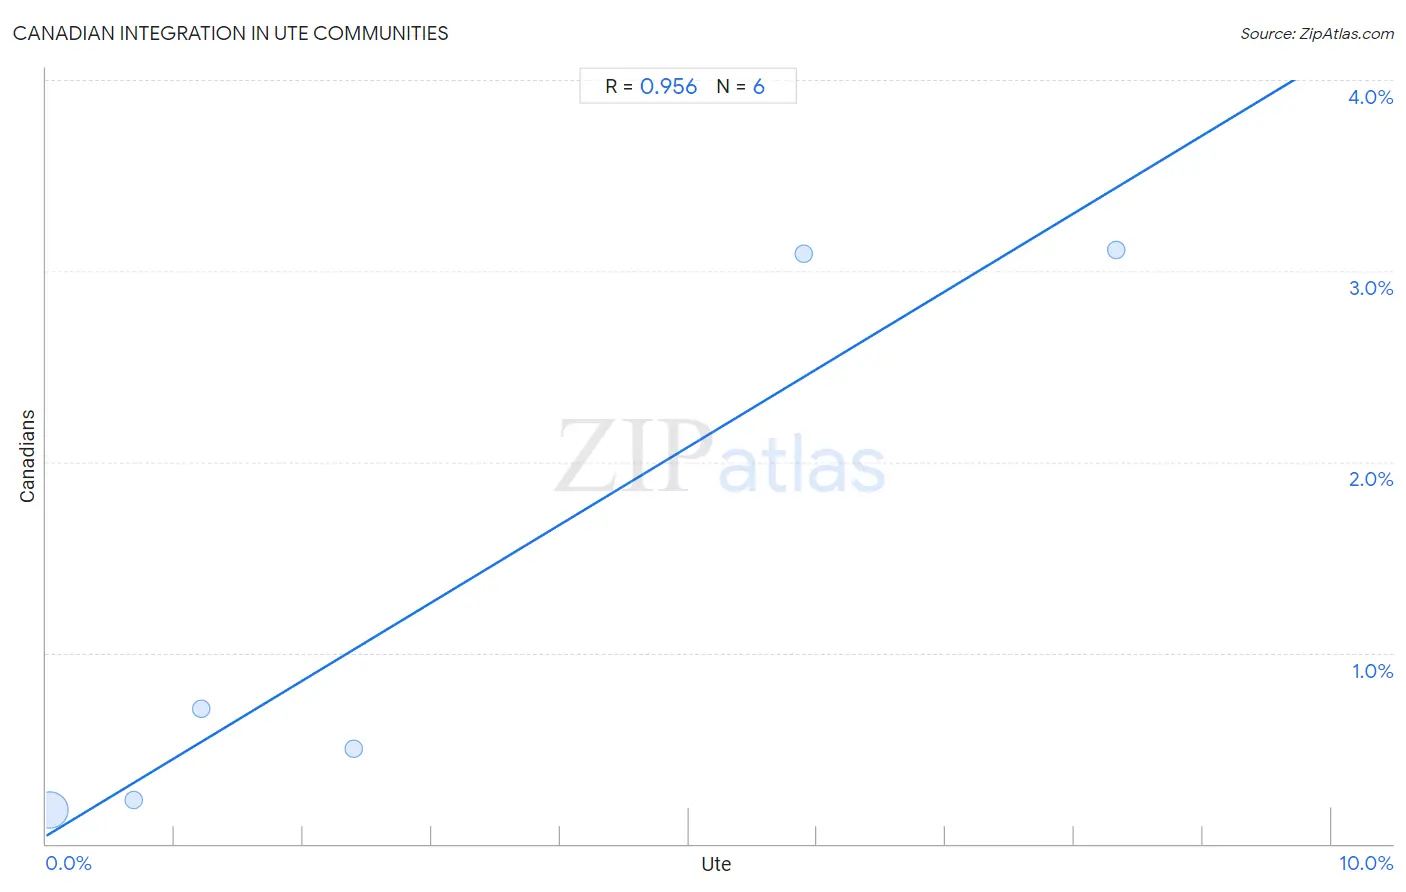Click the Ute x-axis label
1406x892 pixels.
pyautogui.click(x=716, y=864)
